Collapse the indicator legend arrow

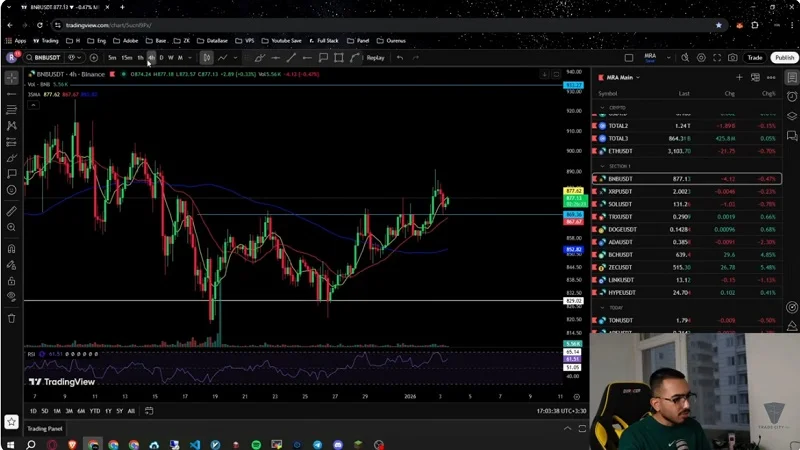point(33,103)
